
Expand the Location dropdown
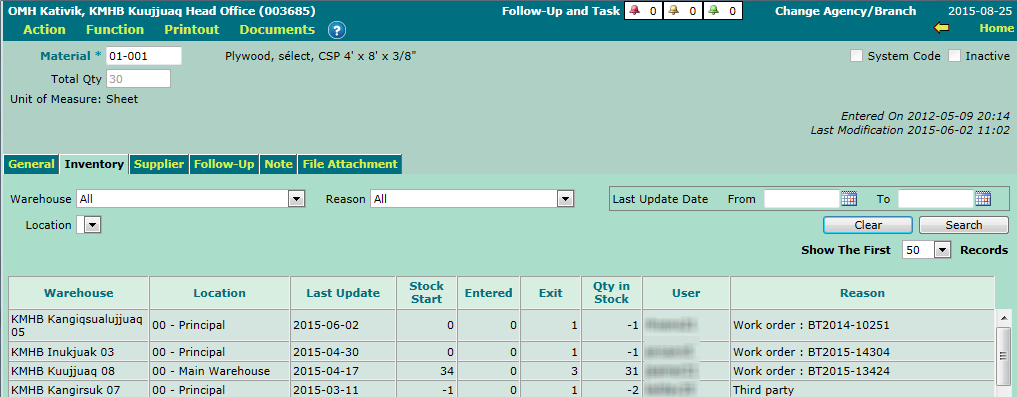(x=93, y=225)
